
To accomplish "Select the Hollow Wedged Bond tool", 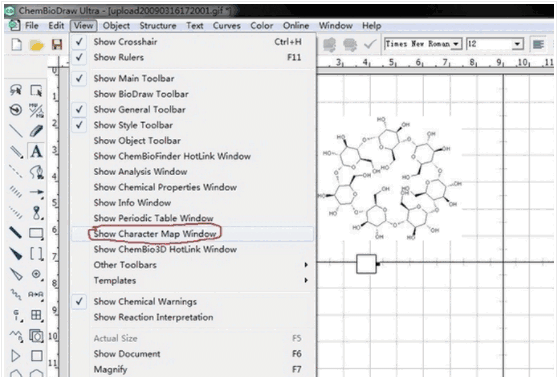I will click(x=16, y=274).
